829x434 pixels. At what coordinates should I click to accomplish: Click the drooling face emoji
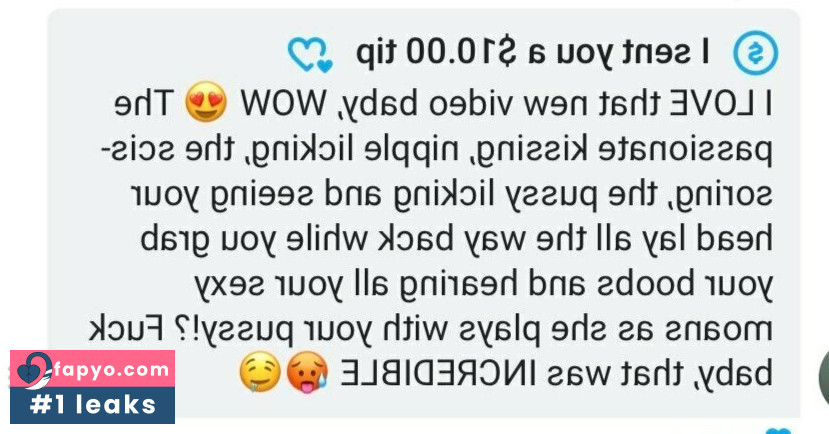[x=260, y=373]
